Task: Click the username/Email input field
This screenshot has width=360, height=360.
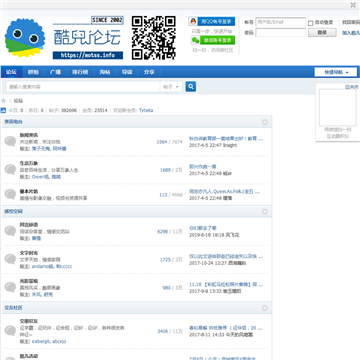Action: (281, 22)
